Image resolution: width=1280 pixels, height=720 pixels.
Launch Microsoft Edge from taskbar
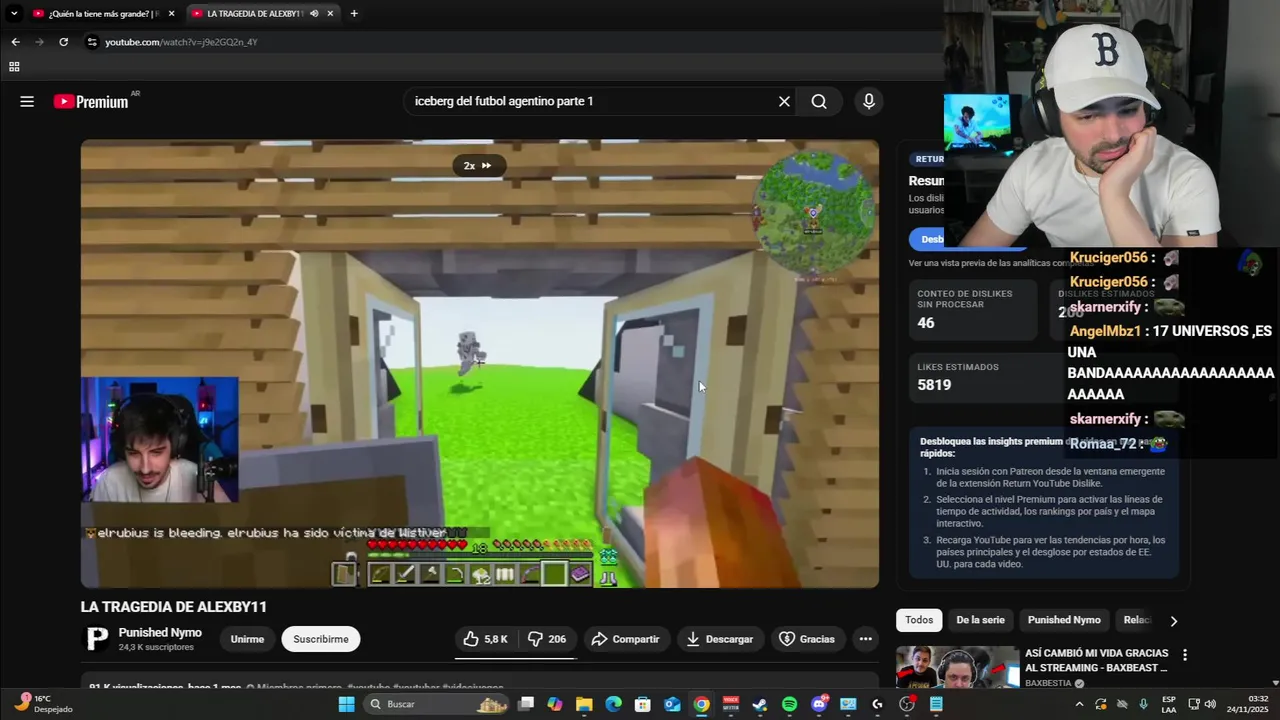[613, 704]
